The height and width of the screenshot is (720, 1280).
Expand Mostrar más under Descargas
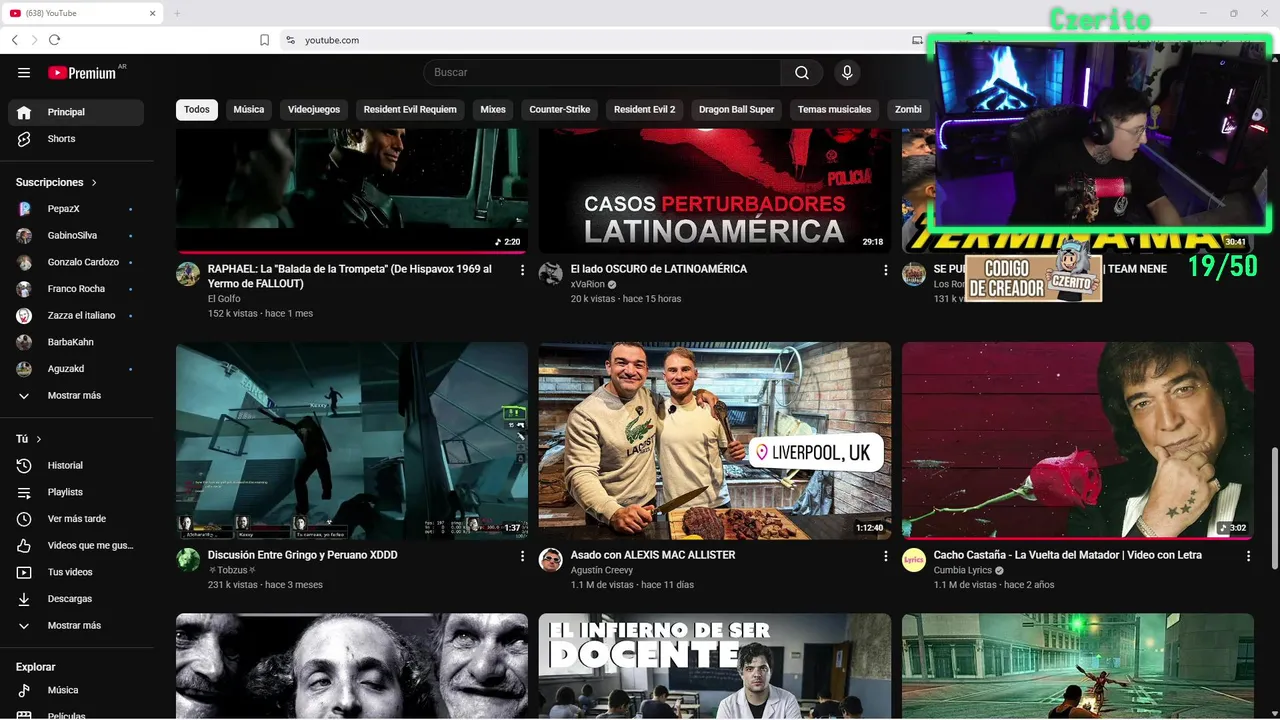point(76,626)
